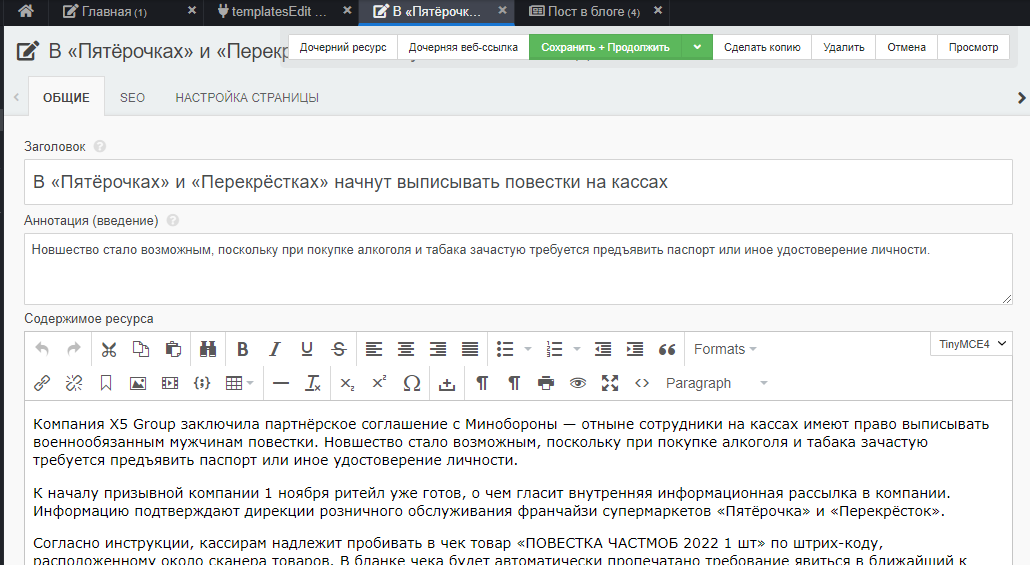Image resolution: width=1030 pixels, height=565 pixels.
Task: Apply subscript formatting
Action: (347, 383)
